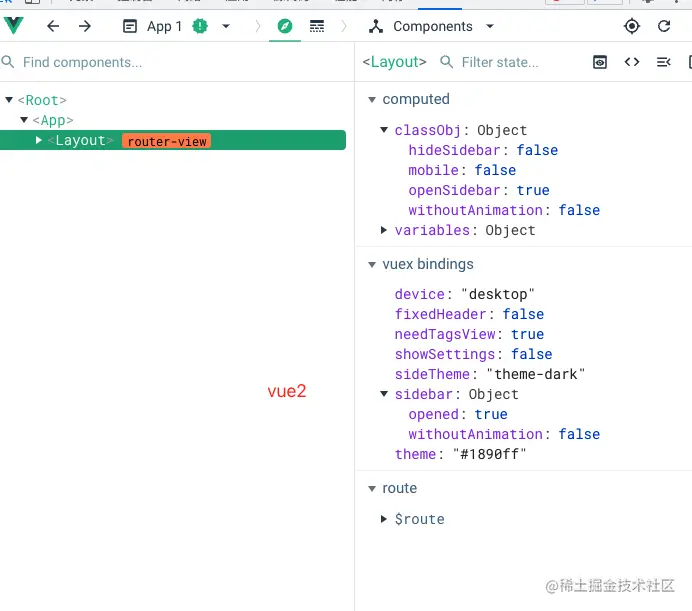Collapse the vuex bindings section
692x611 pixels.
[x=372, y=264]
